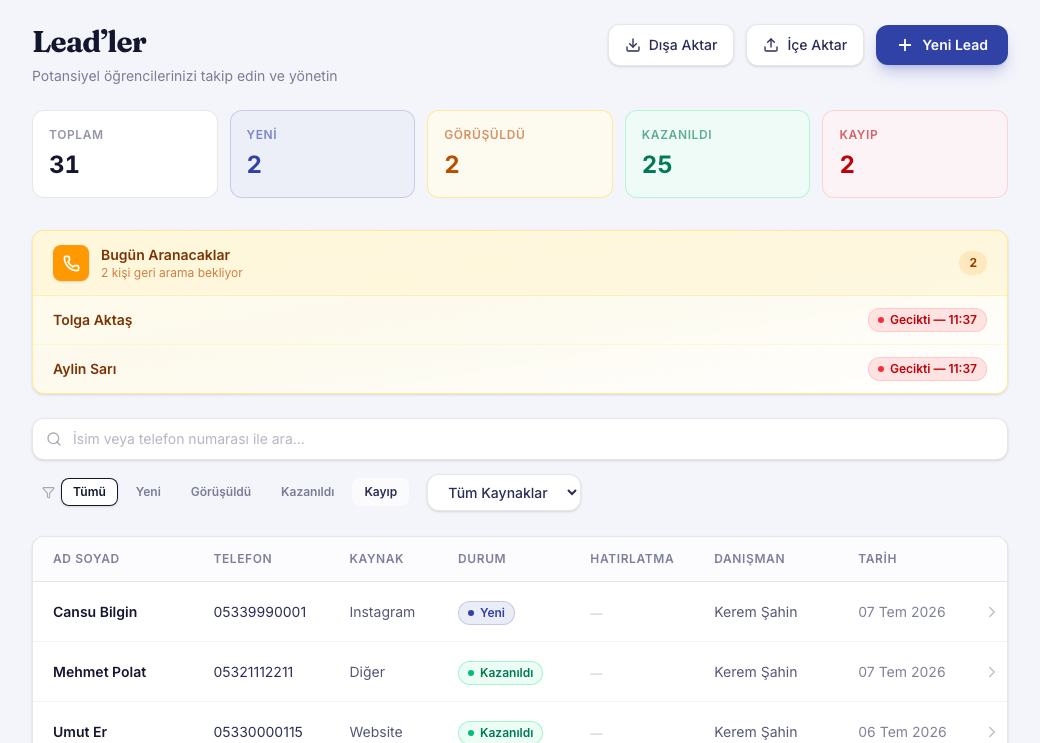Click the Kazanıldı badge in Mehmet Polat row
Viewport: 1040px width, 743px height.
(500, 673)
